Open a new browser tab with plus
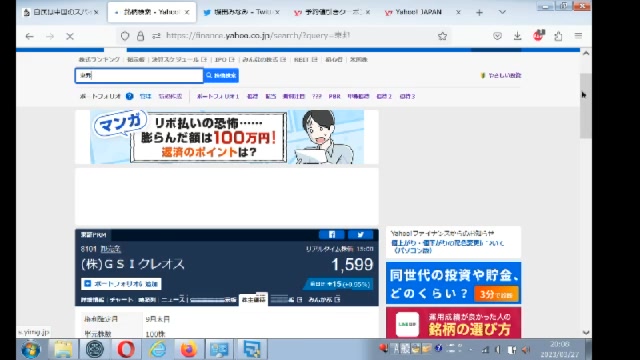 tap(479, 13)
